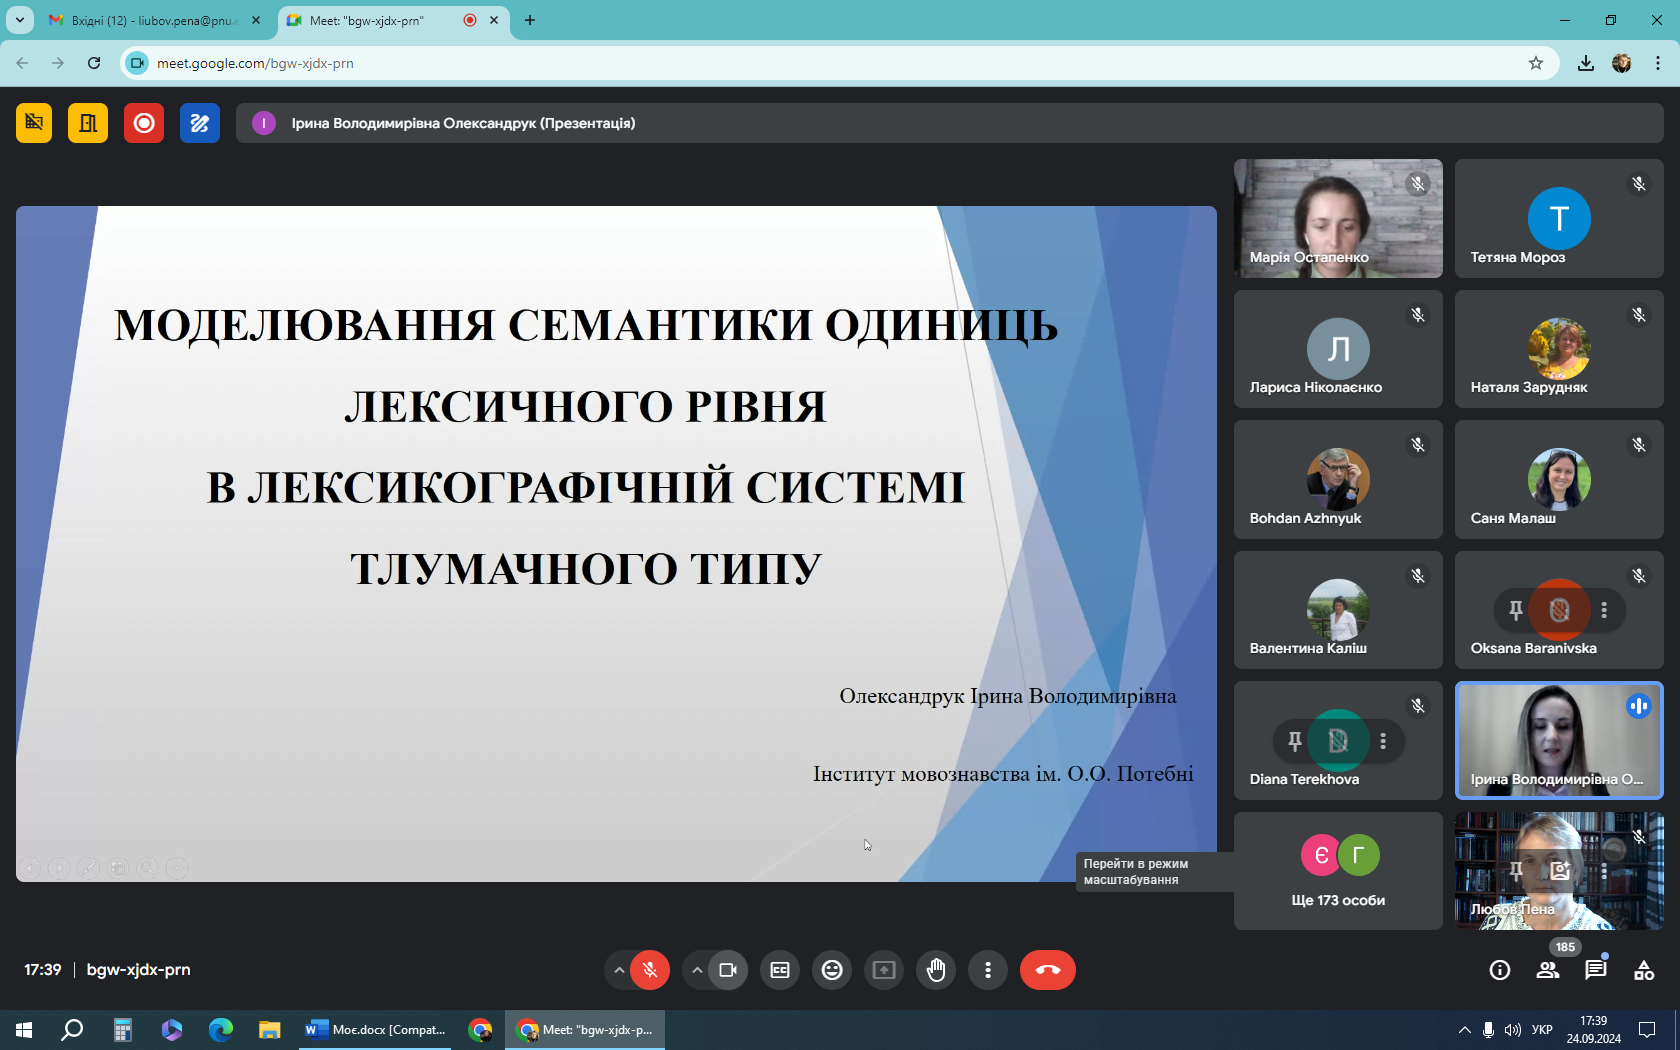Expand audio settings arrow beside microphone
The width and height of the screenshot is (1680, 1050).
tap(619, 970)
